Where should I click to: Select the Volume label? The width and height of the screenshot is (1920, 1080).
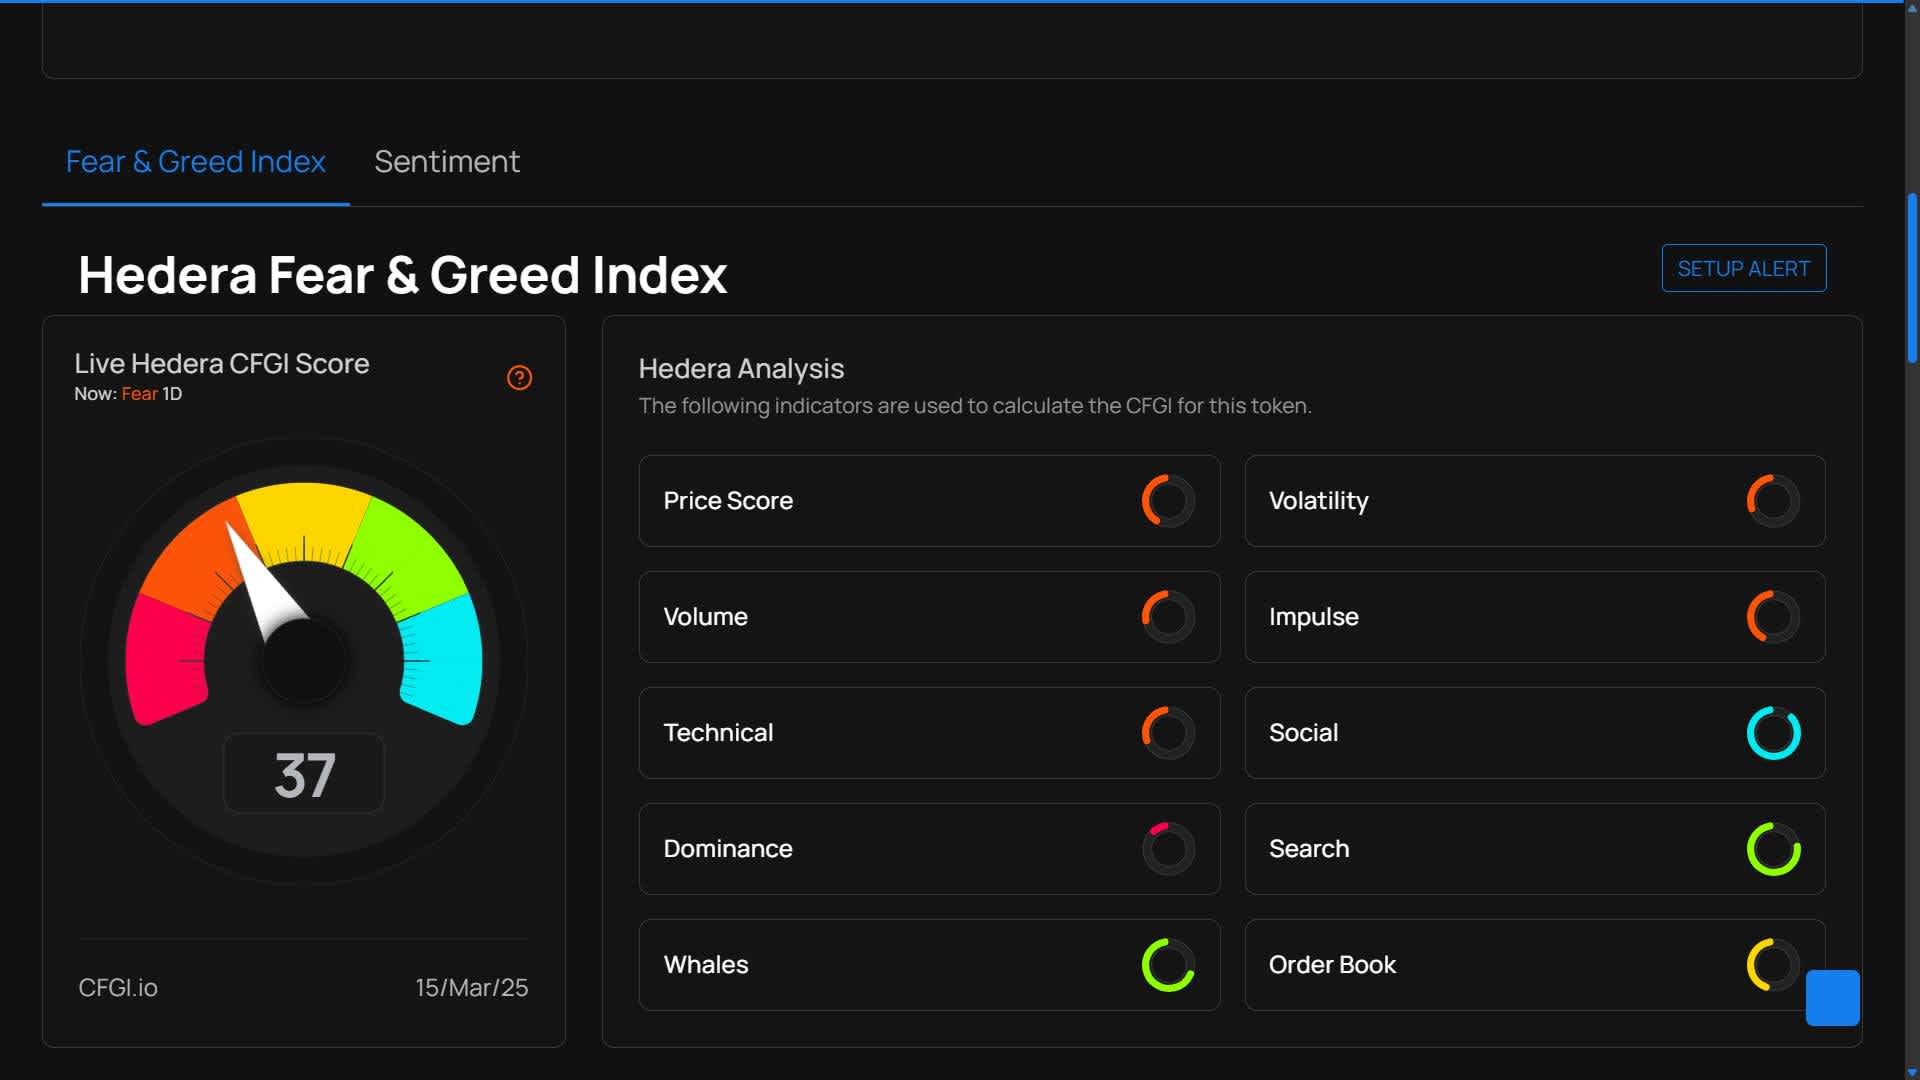[x=705, y=617]
